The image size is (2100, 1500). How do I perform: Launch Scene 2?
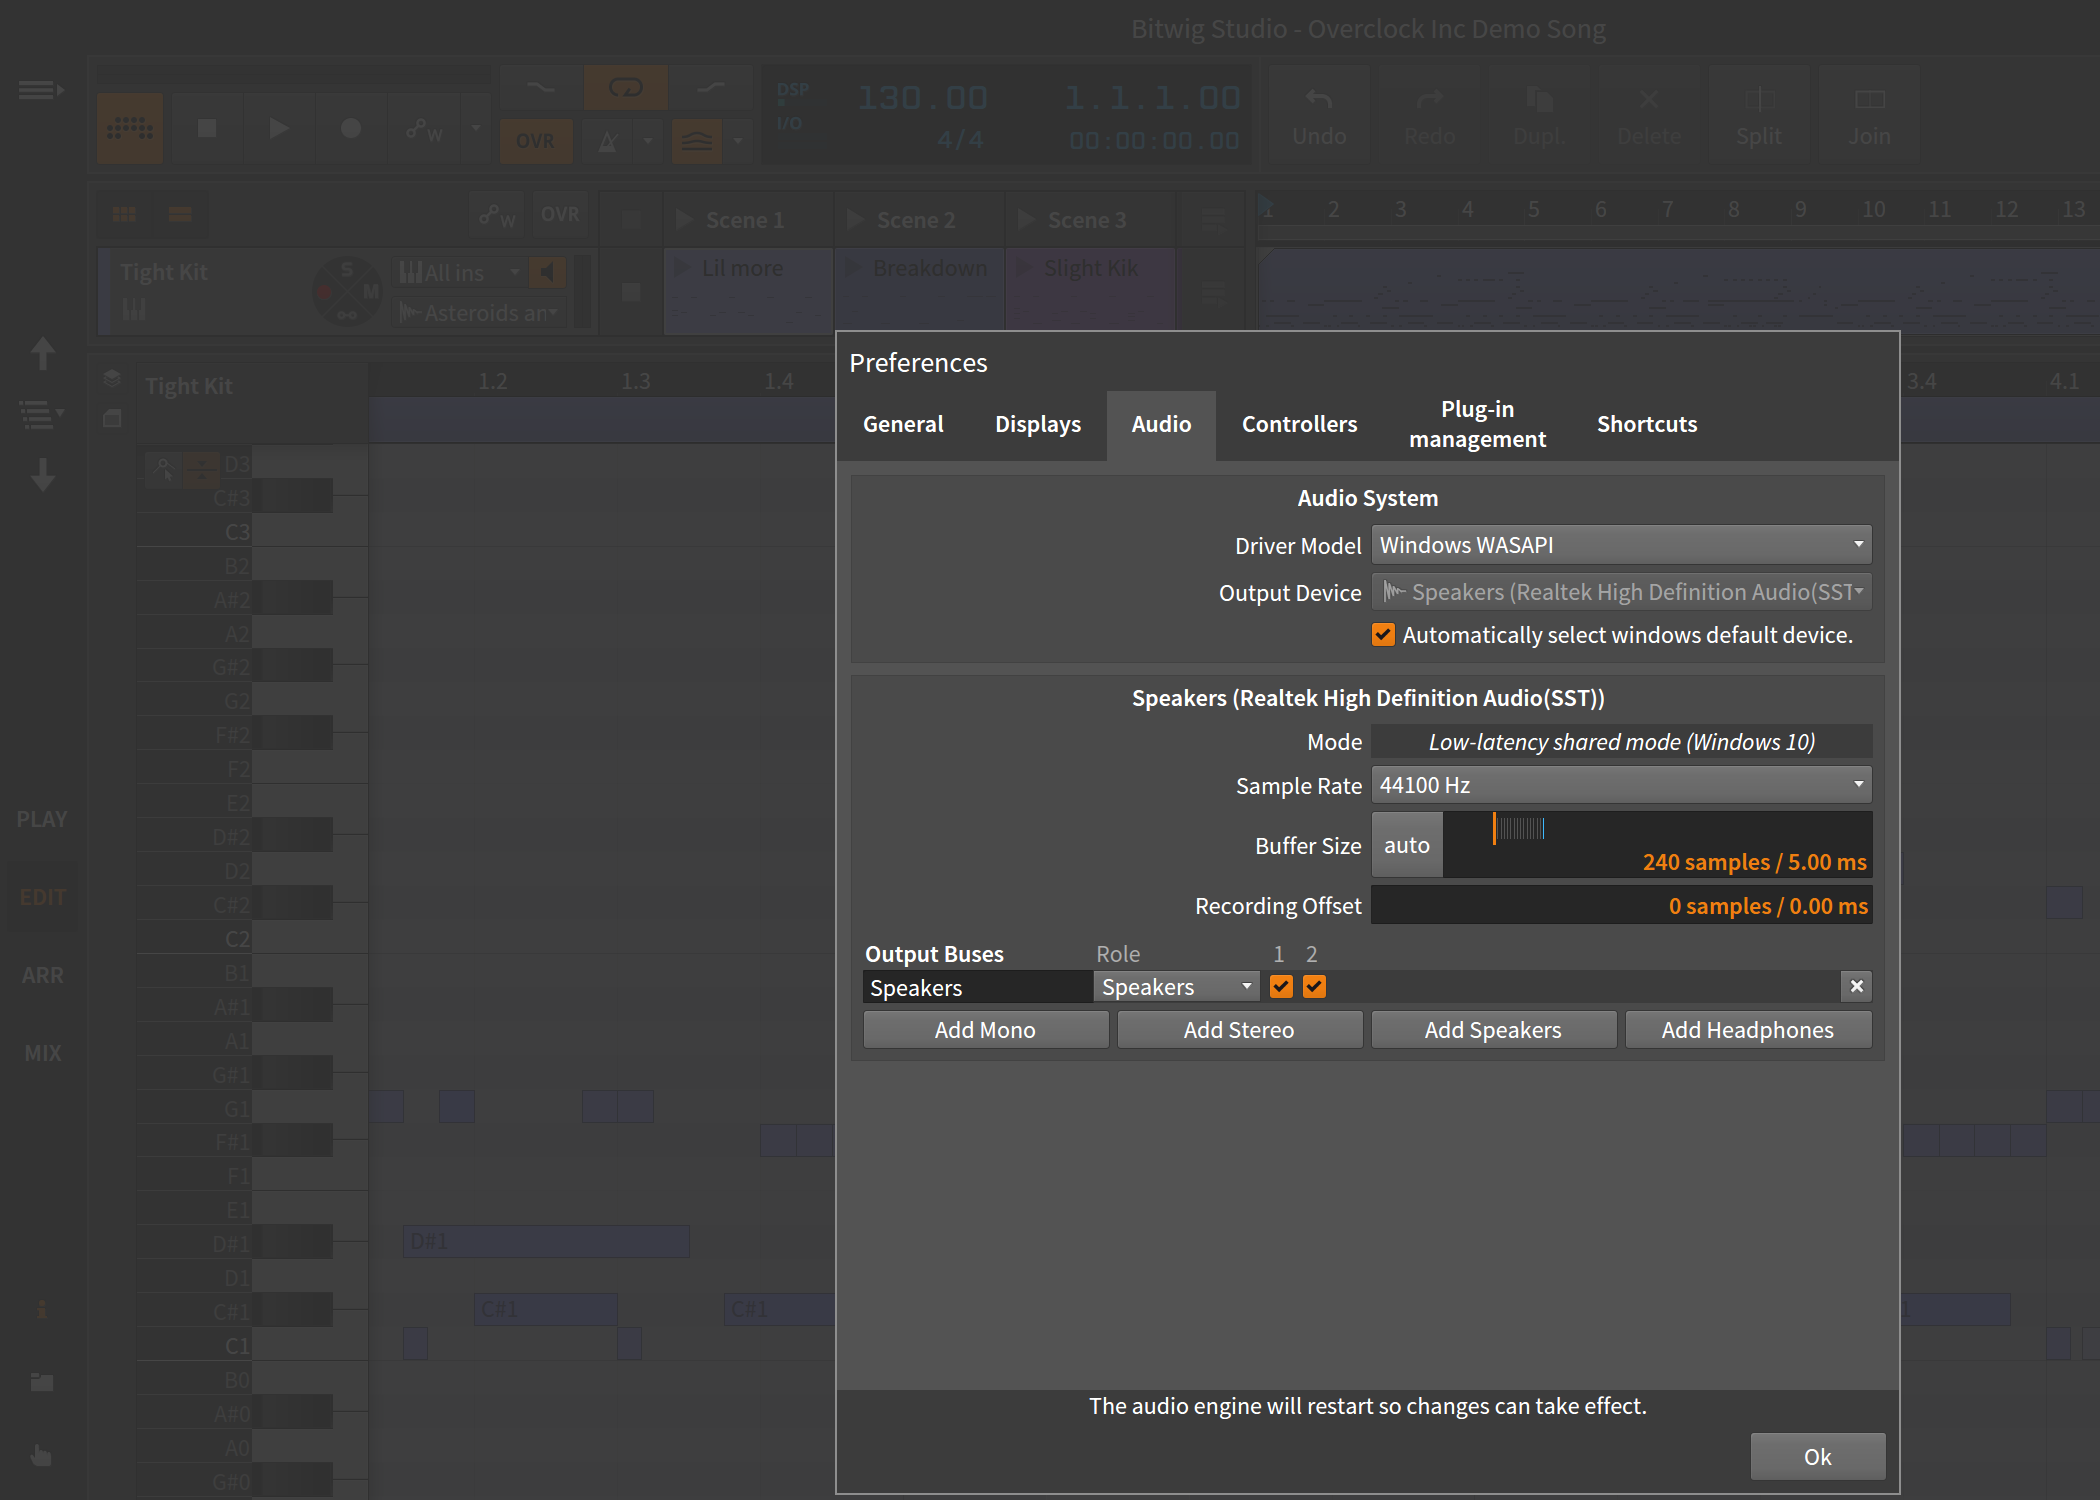tap(856, 219)
